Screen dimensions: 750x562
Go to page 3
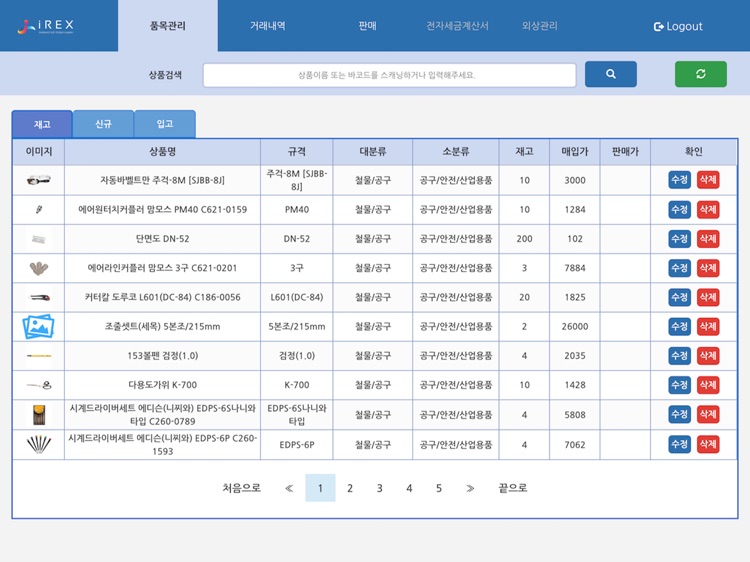coord(379,488)
